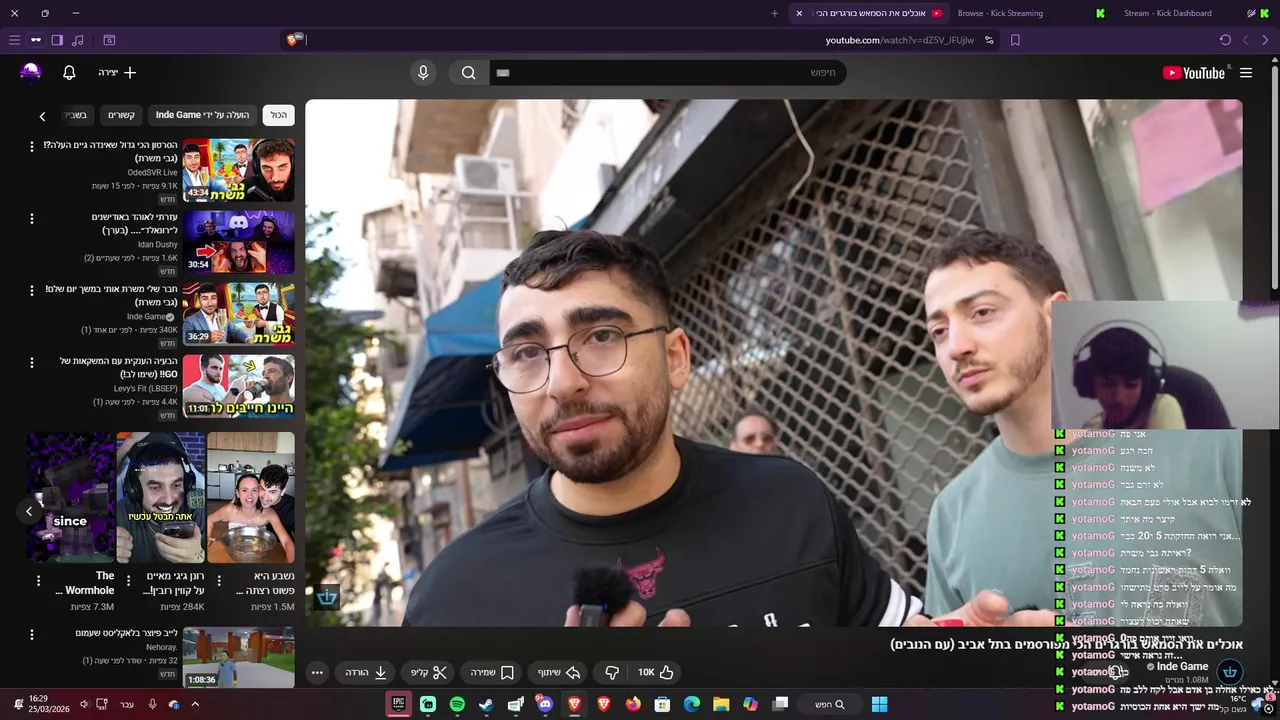Open the Inde Game channel name link
Screen dimensions: 1280x720
pos(1182,667)
